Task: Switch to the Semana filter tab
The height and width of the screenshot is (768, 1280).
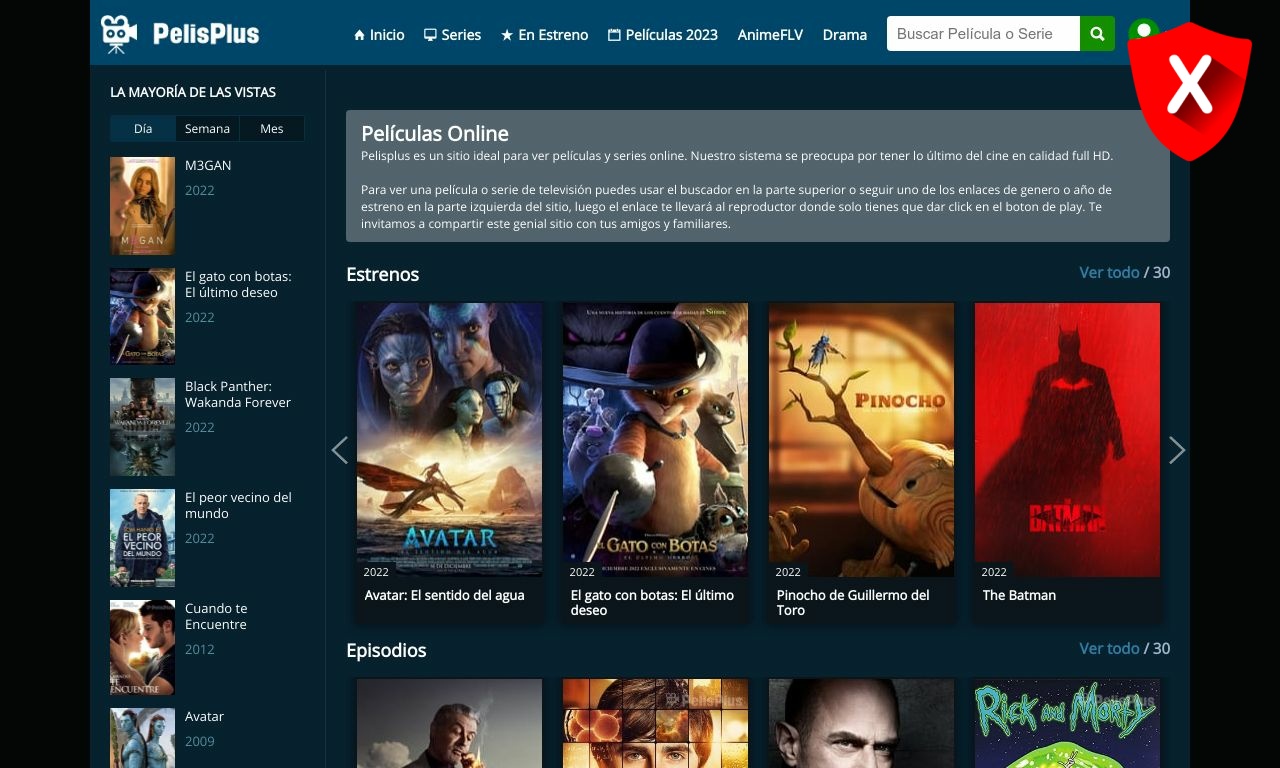Action: click(x=207, y=128)
